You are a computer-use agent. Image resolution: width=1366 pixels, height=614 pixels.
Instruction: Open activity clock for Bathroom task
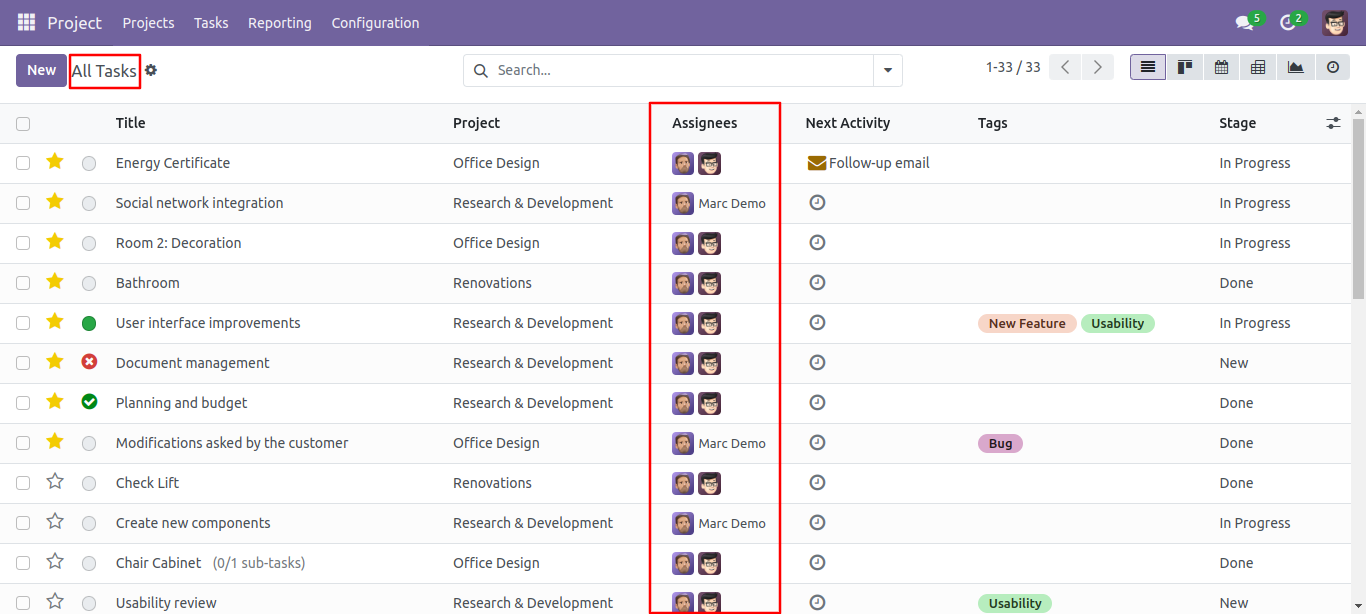817,282
